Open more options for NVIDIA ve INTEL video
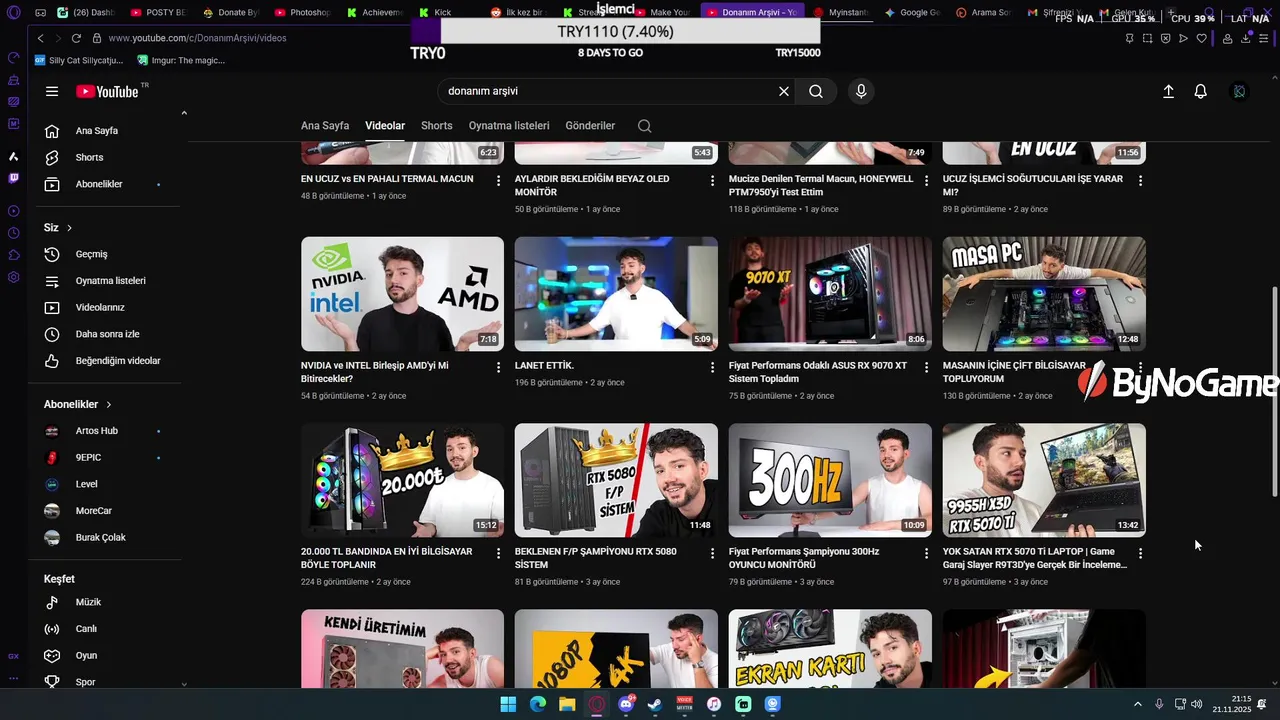Viewport: 1280px width, 720px height. coord(498,368)
